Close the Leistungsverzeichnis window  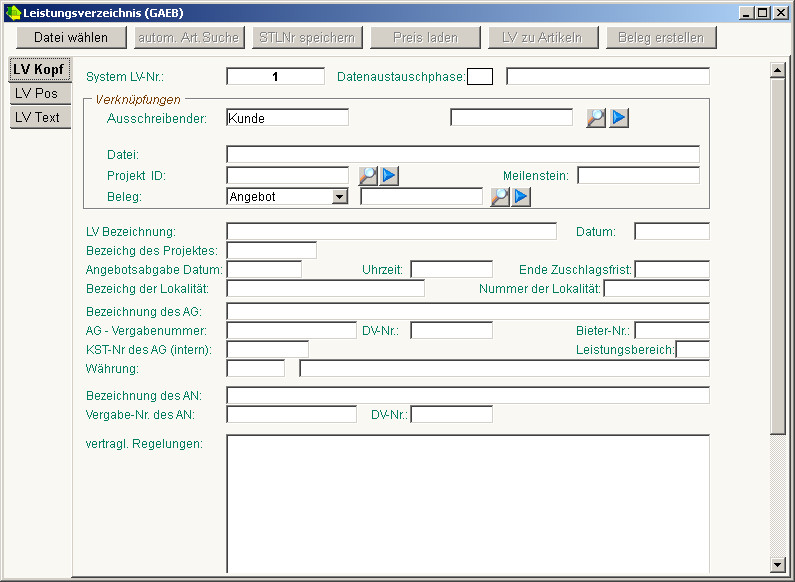coord(781,13)
